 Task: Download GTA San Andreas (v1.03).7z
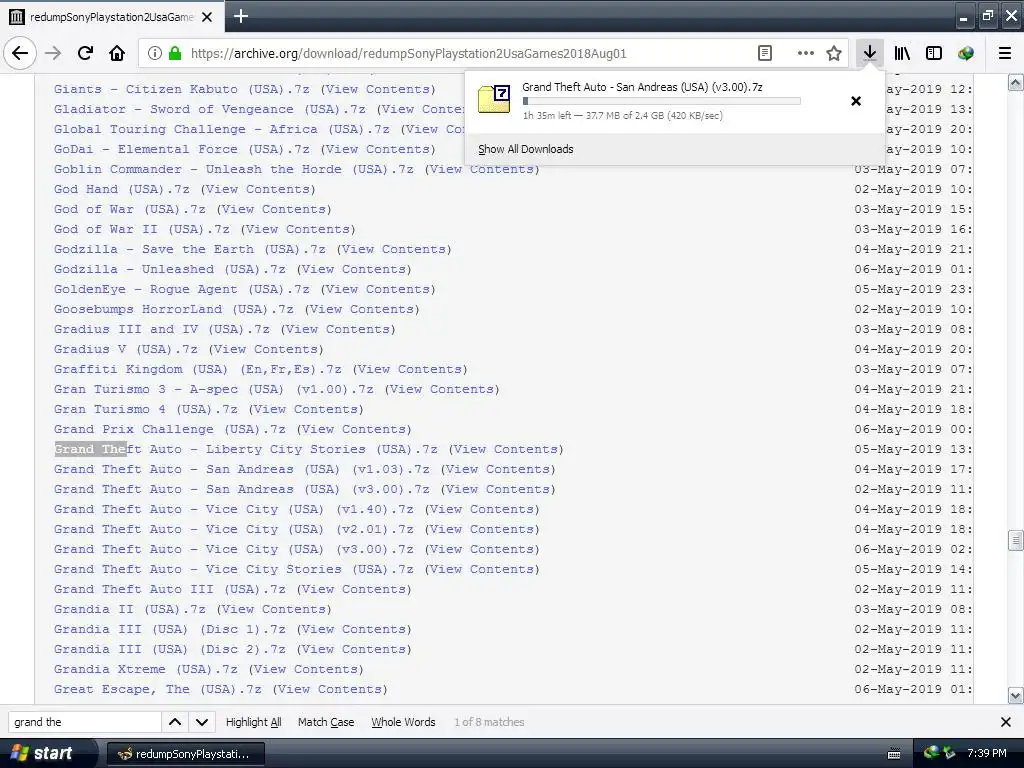pyautogui.click(x=242, y=469)
